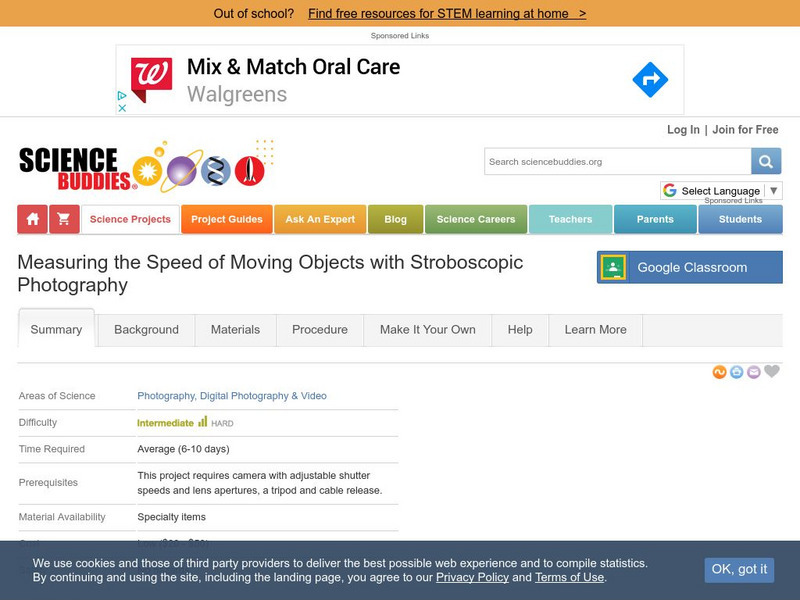
Task: Click 'Average (6-10 days)' time value
Action: [183, 449]
